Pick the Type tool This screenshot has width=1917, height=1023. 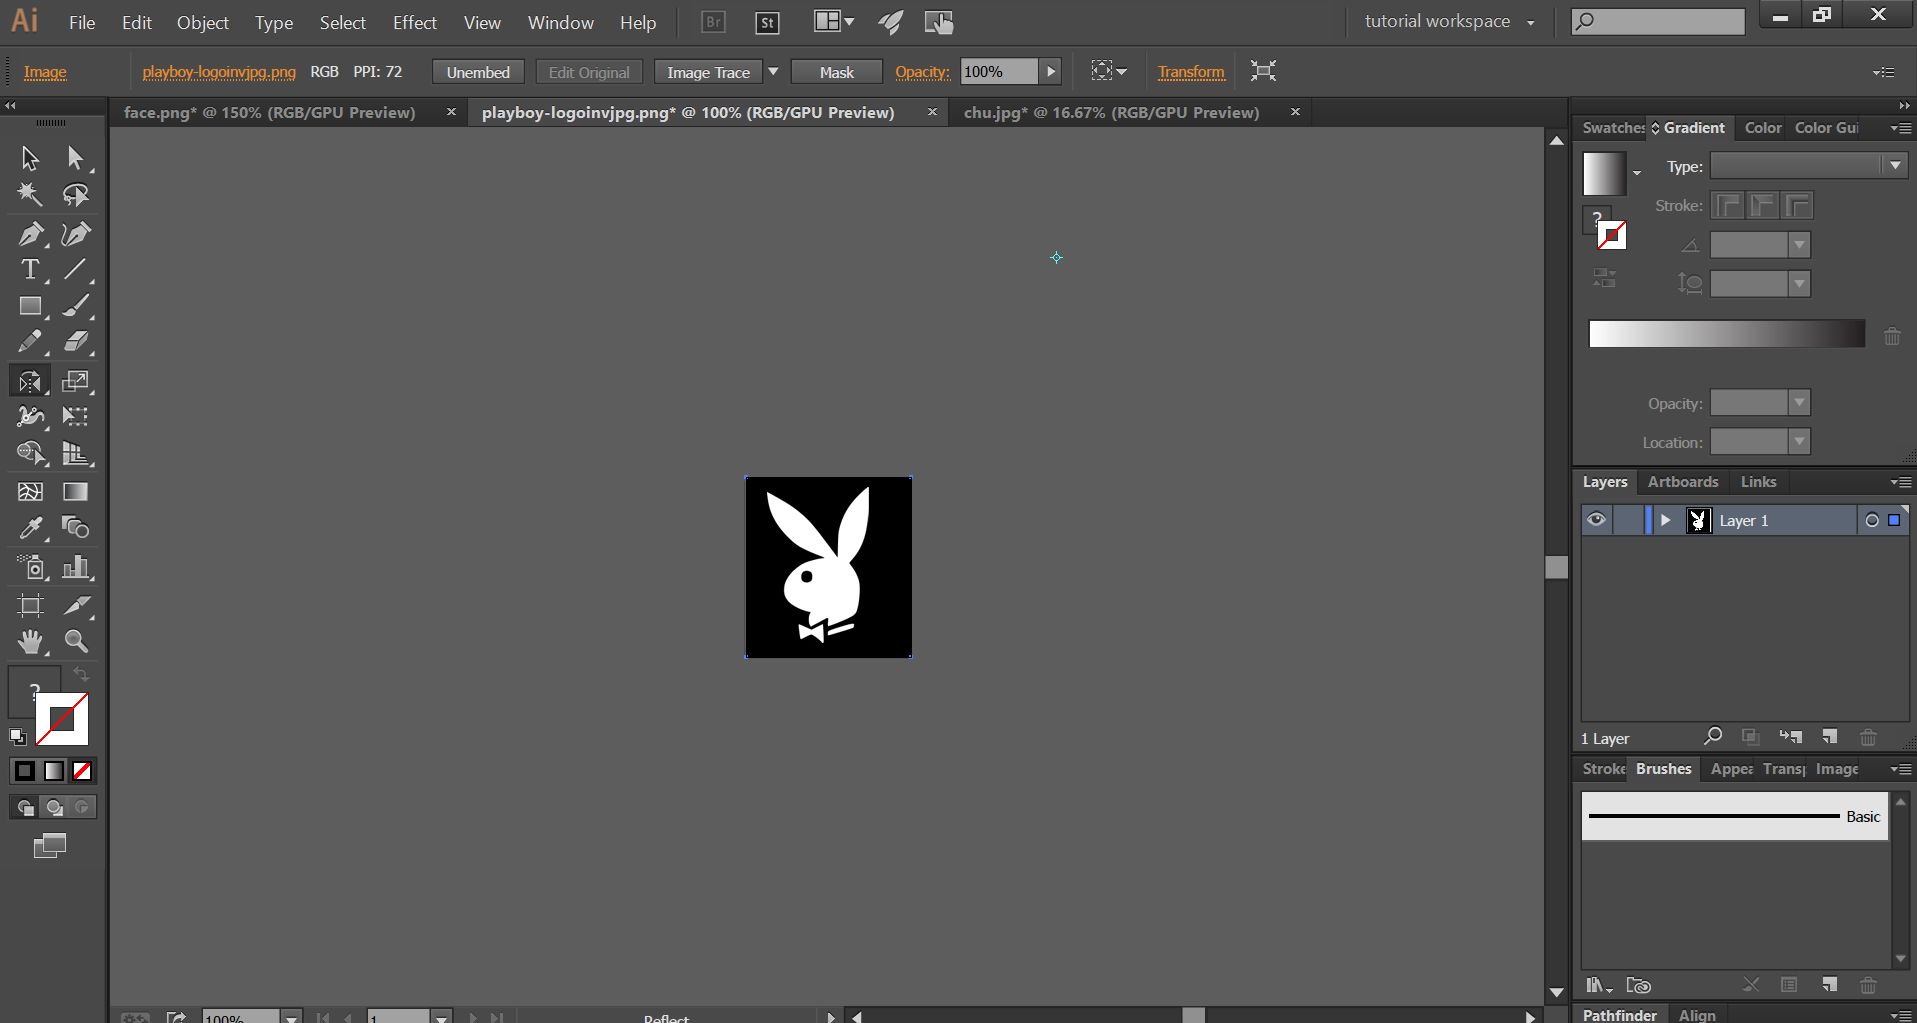(x=30, y=270)
